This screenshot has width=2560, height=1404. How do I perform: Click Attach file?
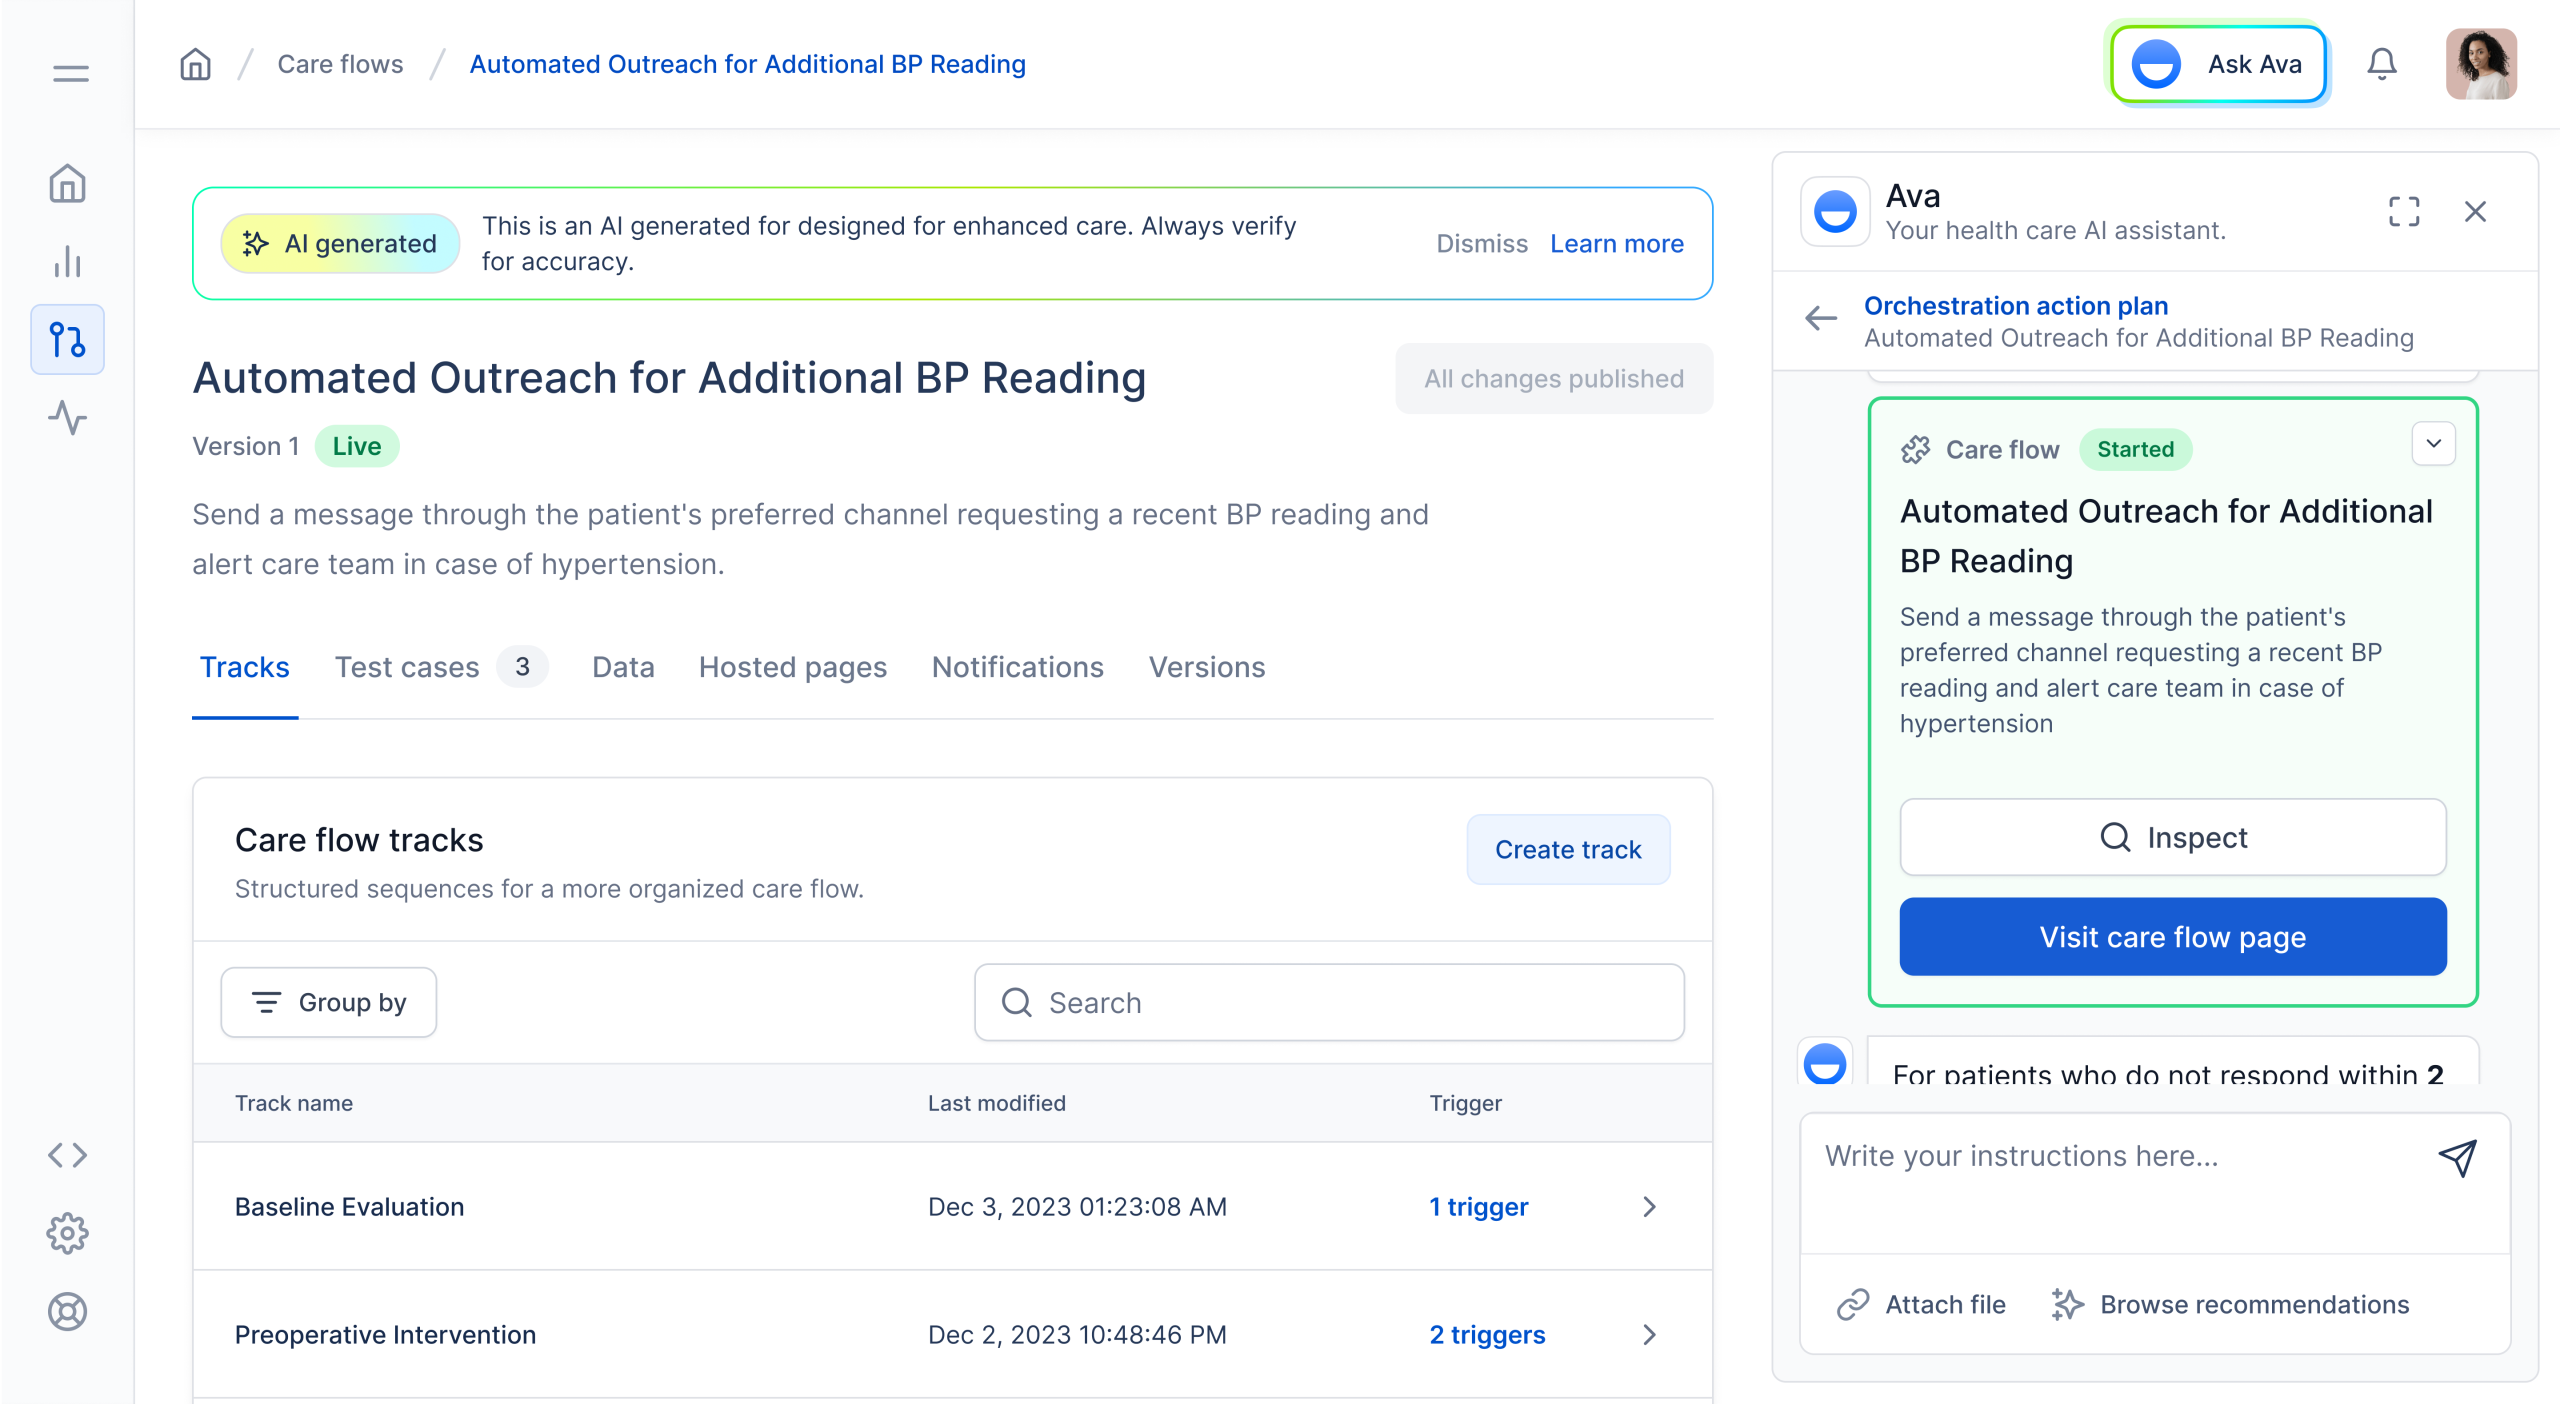coord(1921,1305)
